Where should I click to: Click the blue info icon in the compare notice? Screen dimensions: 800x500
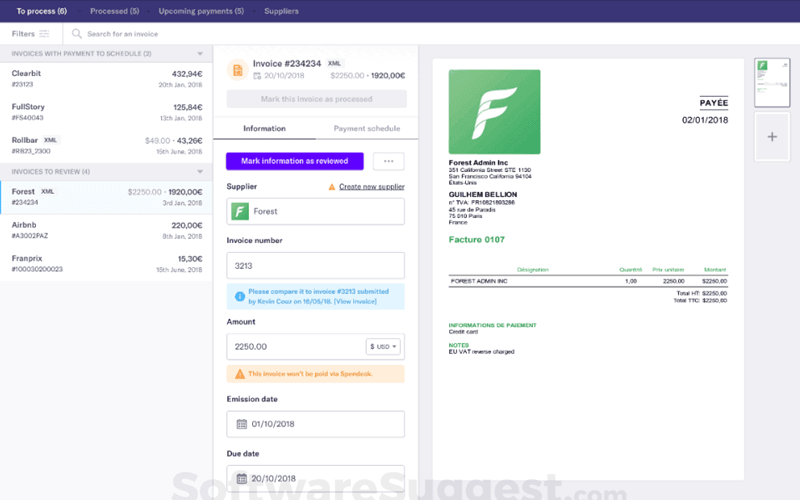tap(239, 296)
